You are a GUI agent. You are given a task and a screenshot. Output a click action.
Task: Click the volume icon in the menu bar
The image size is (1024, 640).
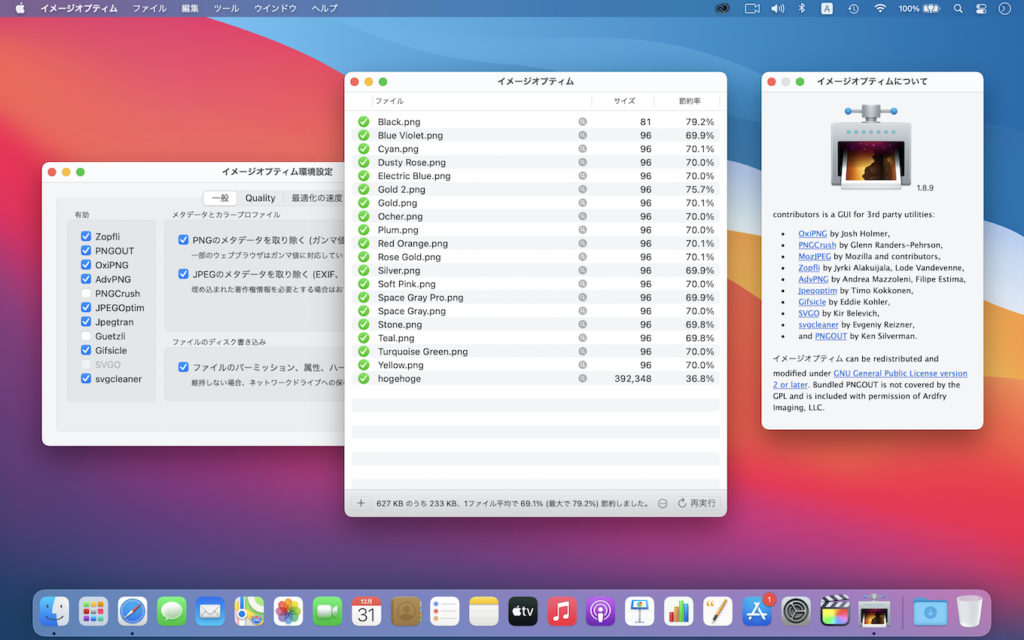(777, 8)
